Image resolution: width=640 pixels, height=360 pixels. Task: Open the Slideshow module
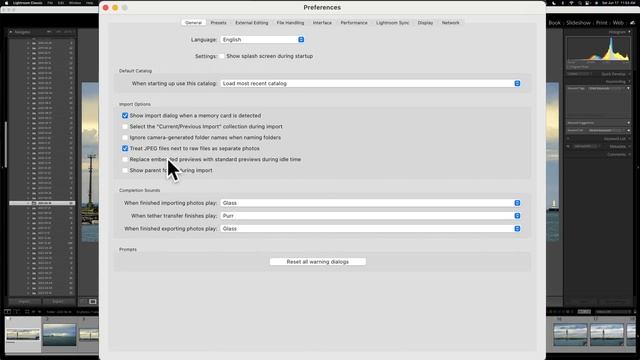(x=578, y=23)
